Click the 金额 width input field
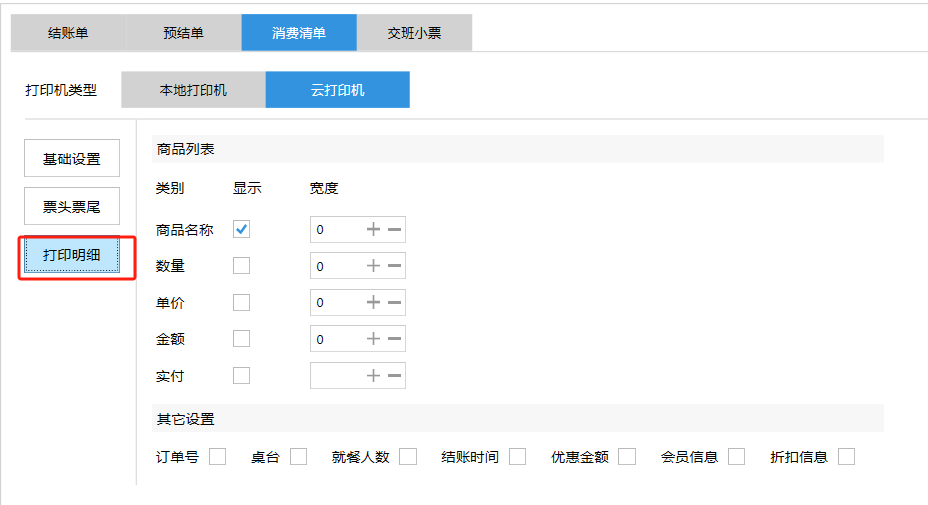Screen dimensions: 928x505 pos(335,339)
